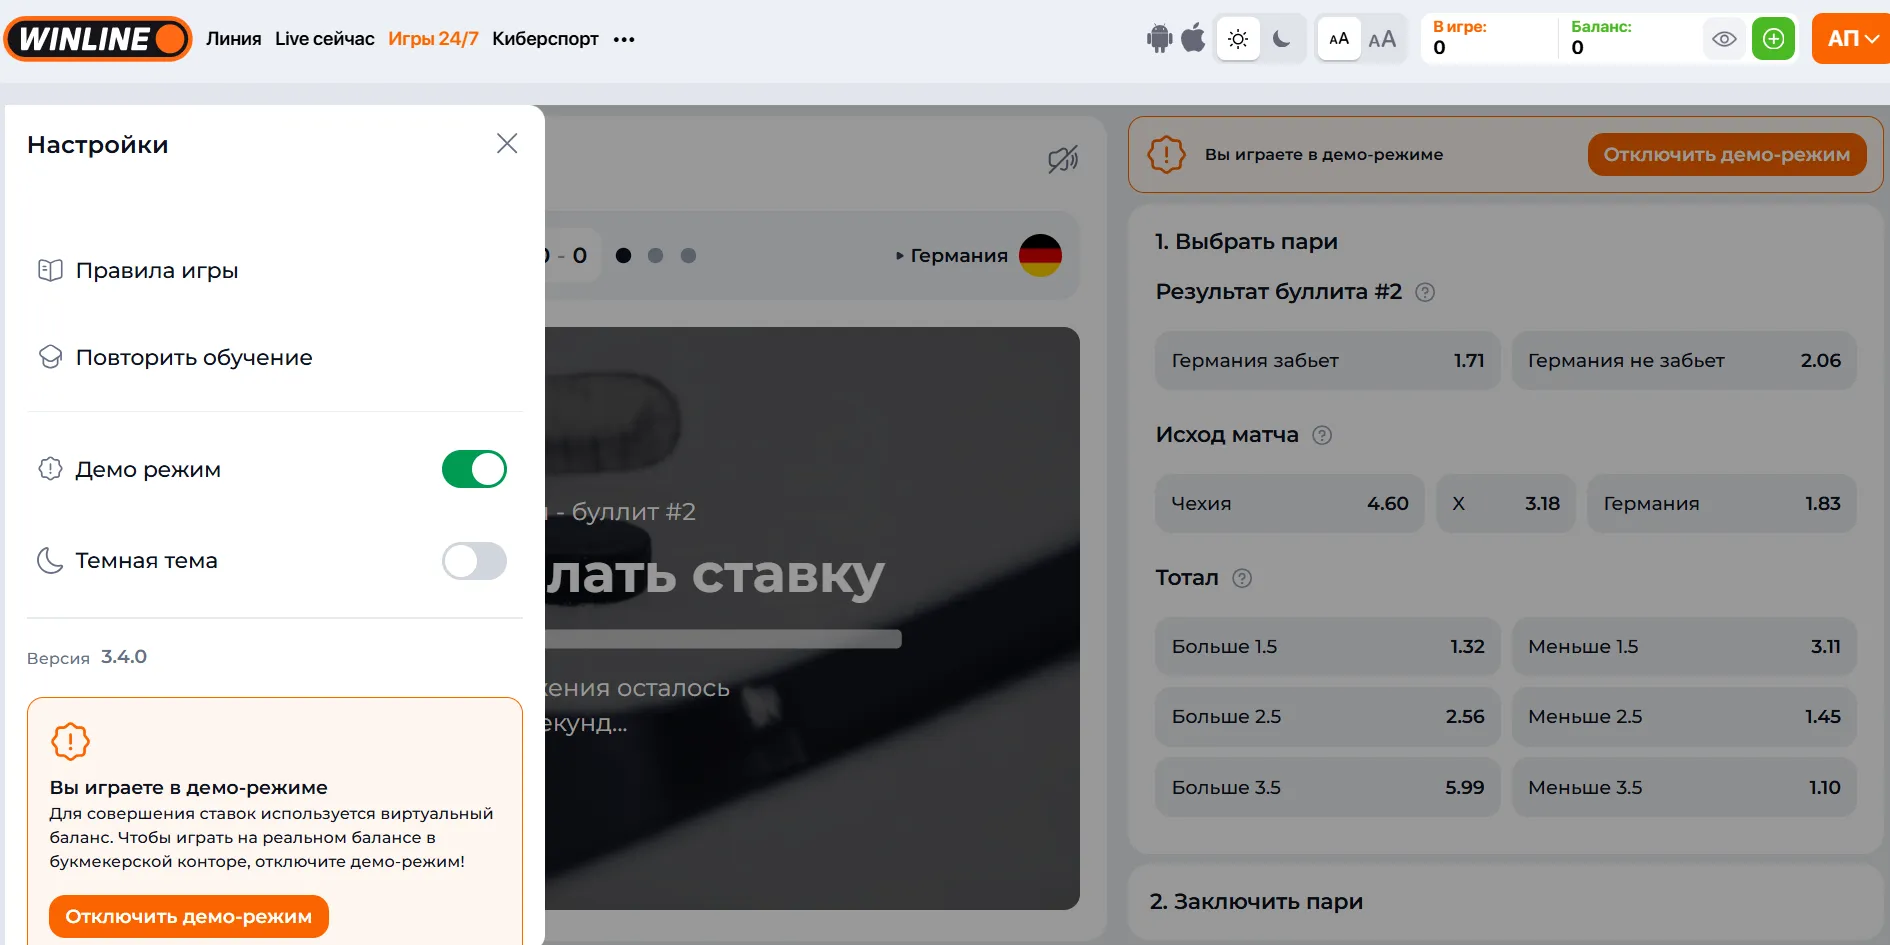The height and width of the screenshot is (945, 1890).
Task: Unmute sound with the crossed speaker icon
Action: (x=1062, y=159)
